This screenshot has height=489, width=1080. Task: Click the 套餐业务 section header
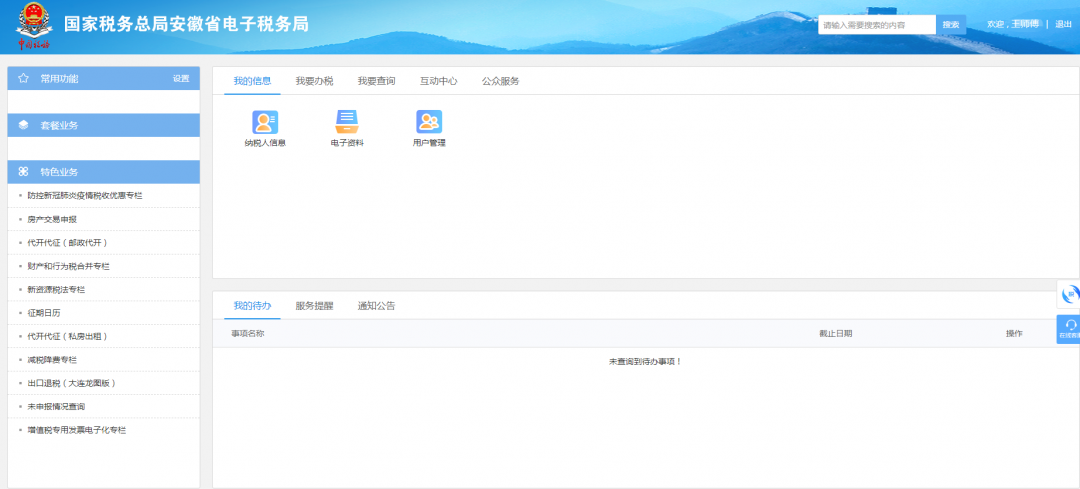(103, 125)
